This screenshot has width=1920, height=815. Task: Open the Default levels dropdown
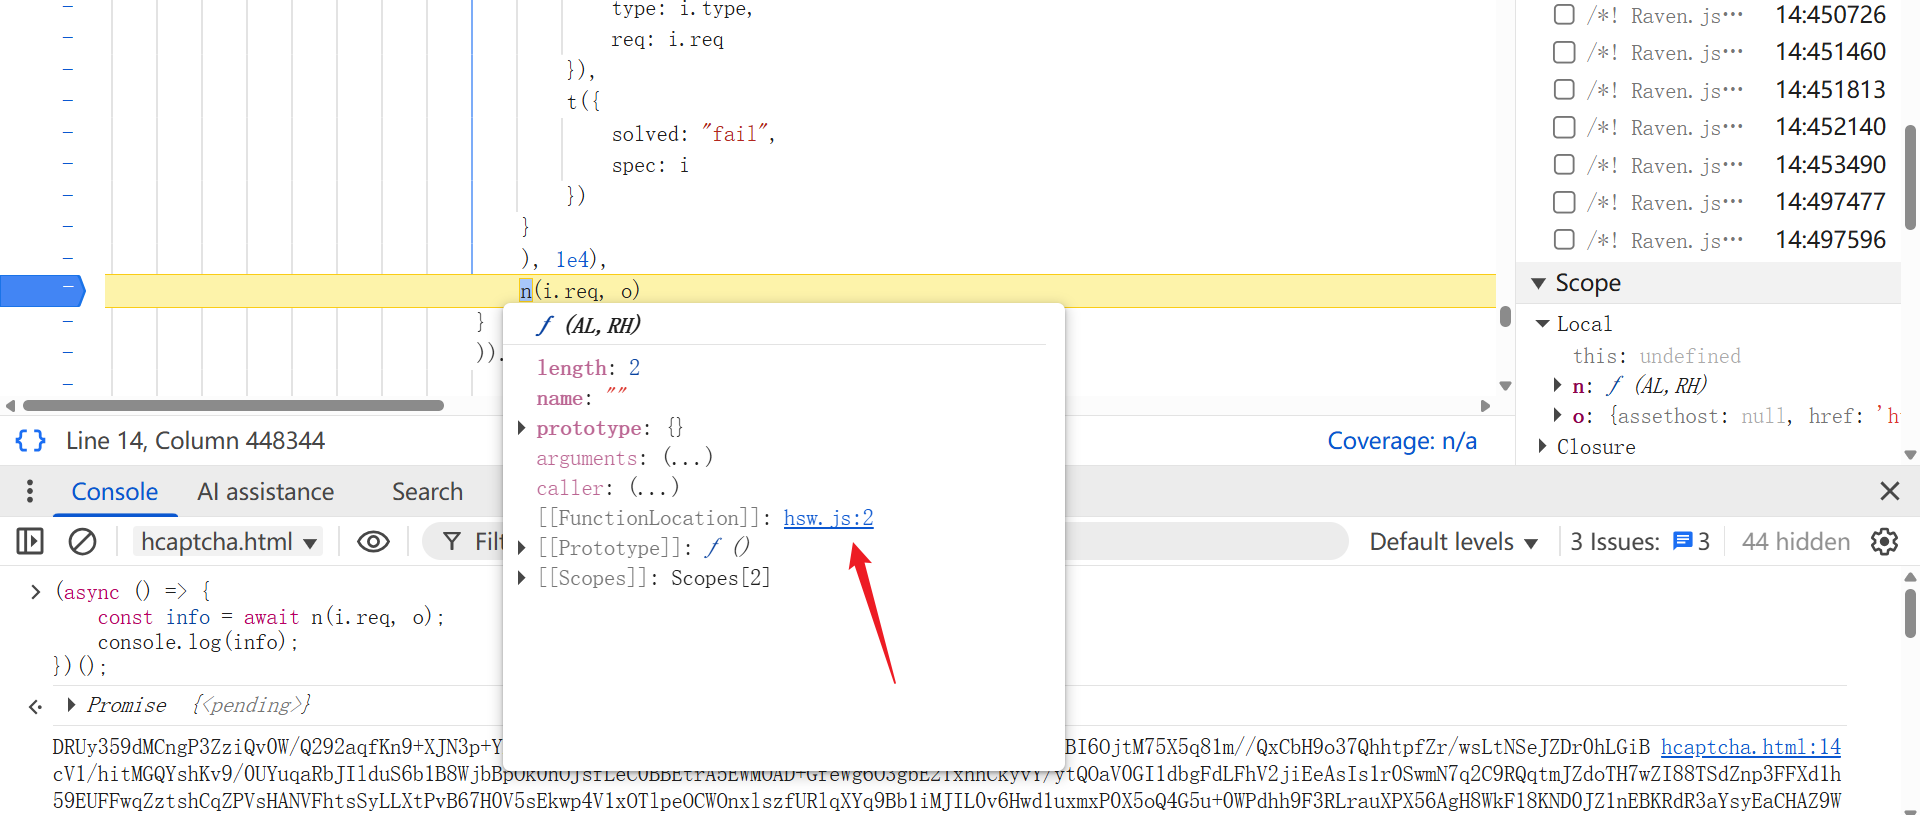click(1452, 541)
